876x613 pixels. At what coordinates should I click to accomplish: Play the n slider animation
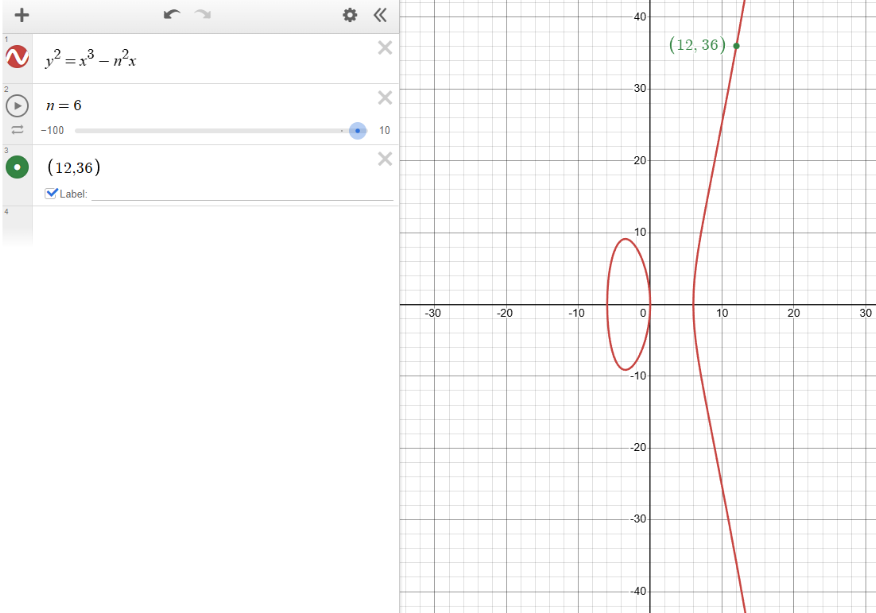tap(17, 106)
